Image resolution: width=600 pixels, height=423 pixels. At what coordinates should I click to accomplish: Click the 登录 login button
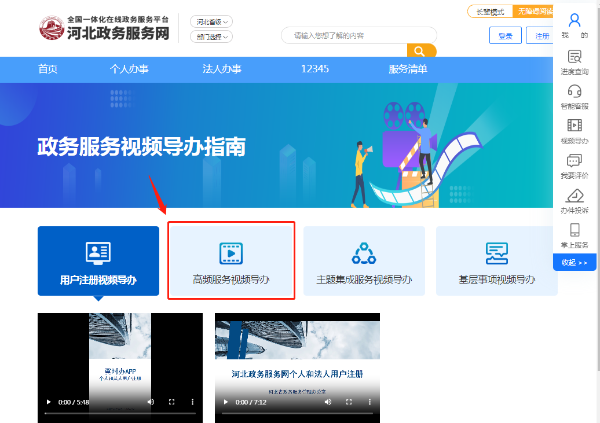pyautogui.click(x=505, y=36)
